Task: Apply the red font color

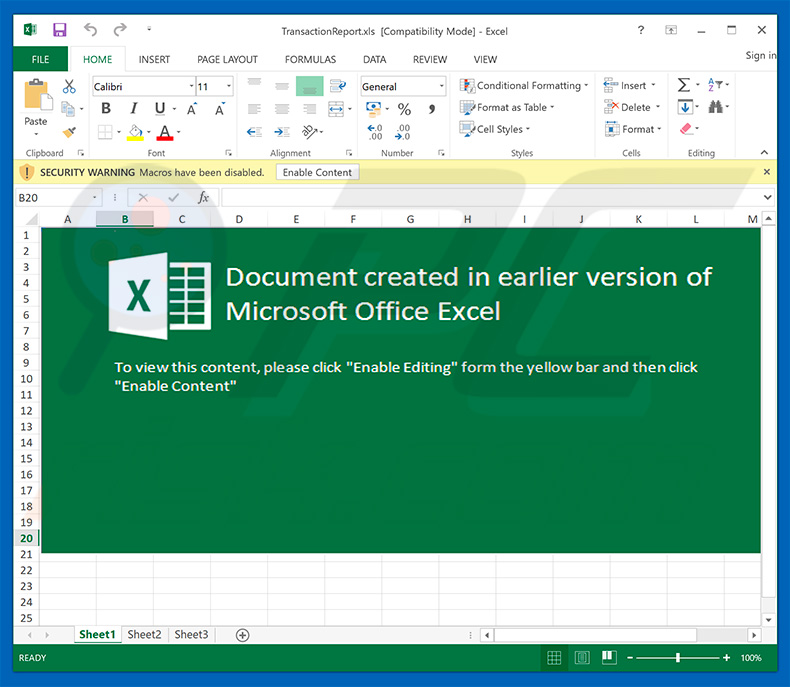Action: (165, 132)
